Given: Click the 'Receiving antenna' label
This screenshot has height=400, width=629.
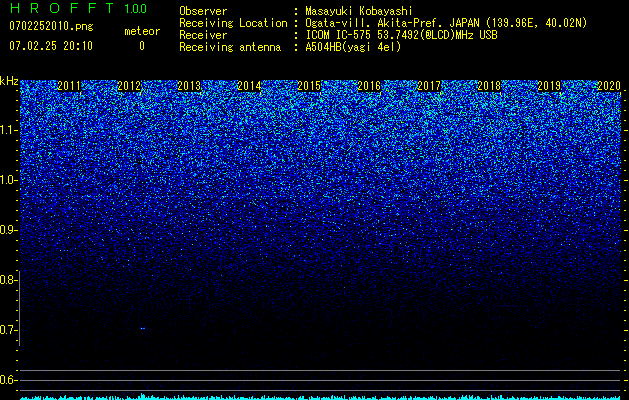Looking at the screenshot, I should [230, 47].
